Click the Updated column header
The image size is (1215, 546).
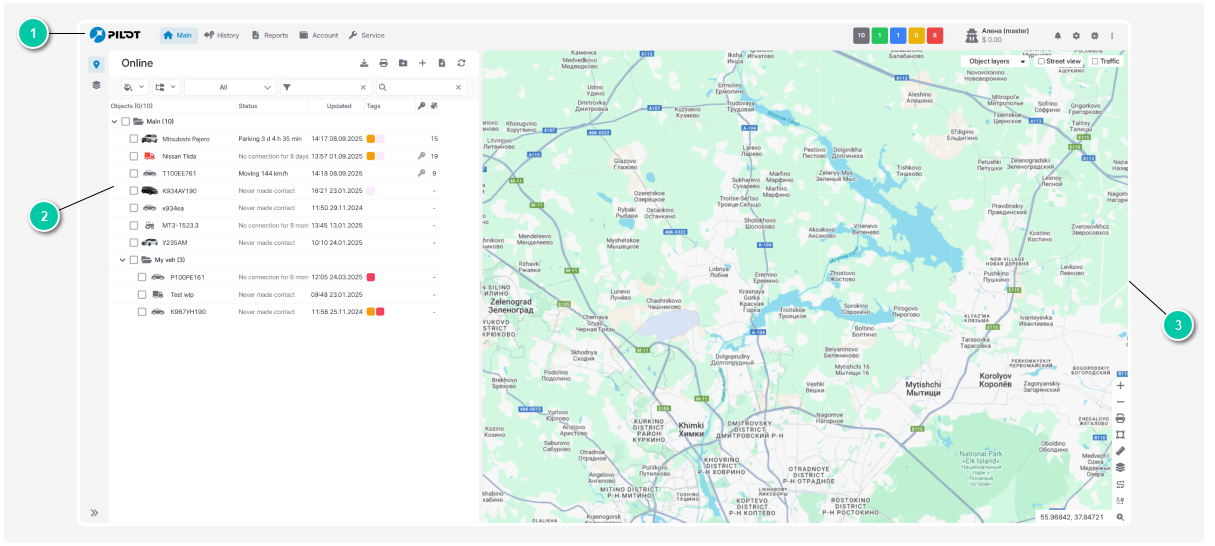(x=338, y=105)
